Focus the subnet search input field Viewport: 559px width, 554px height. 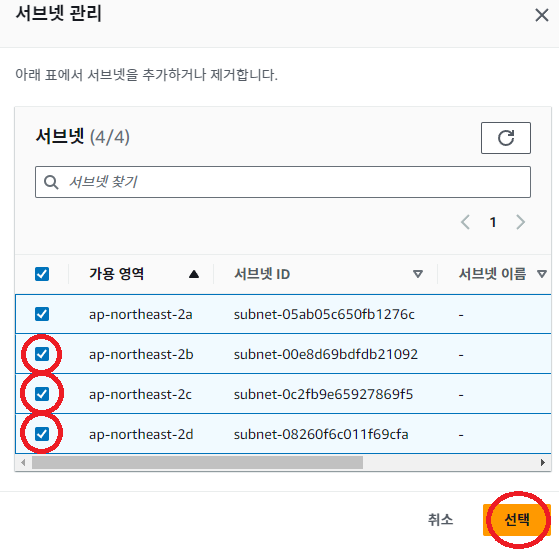pyautogui.click(x=283, y=182)
